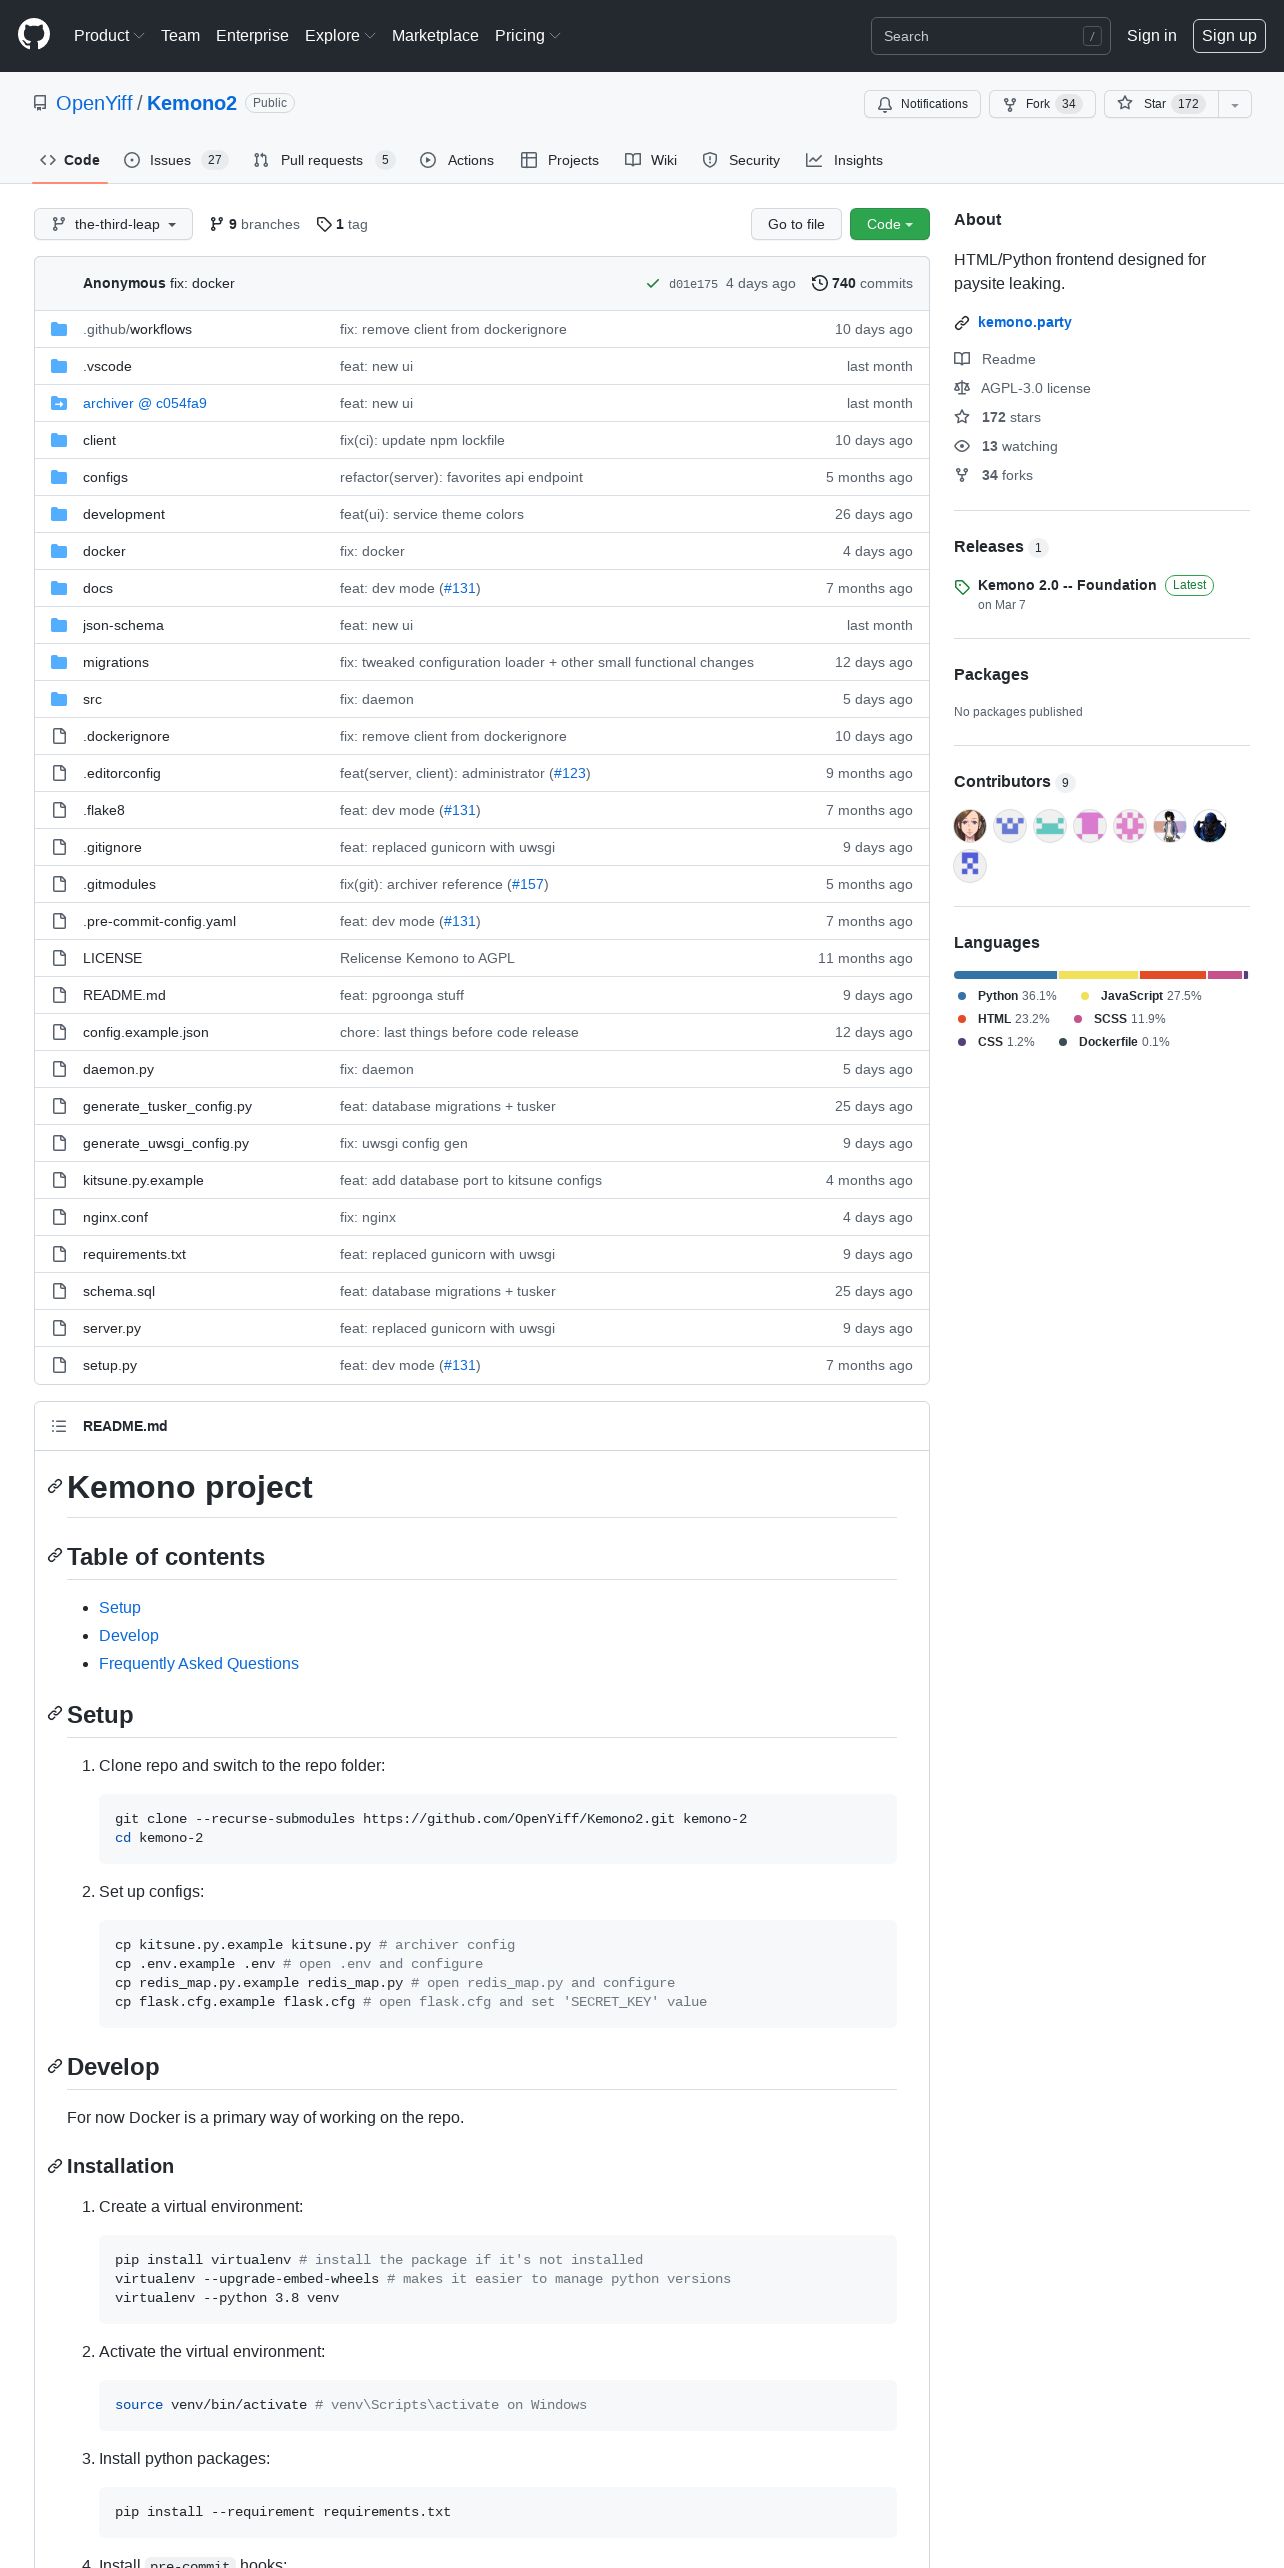Click the LICENSE file icon
This screenshot has width=1284, height=2568.
coord(59,958)
